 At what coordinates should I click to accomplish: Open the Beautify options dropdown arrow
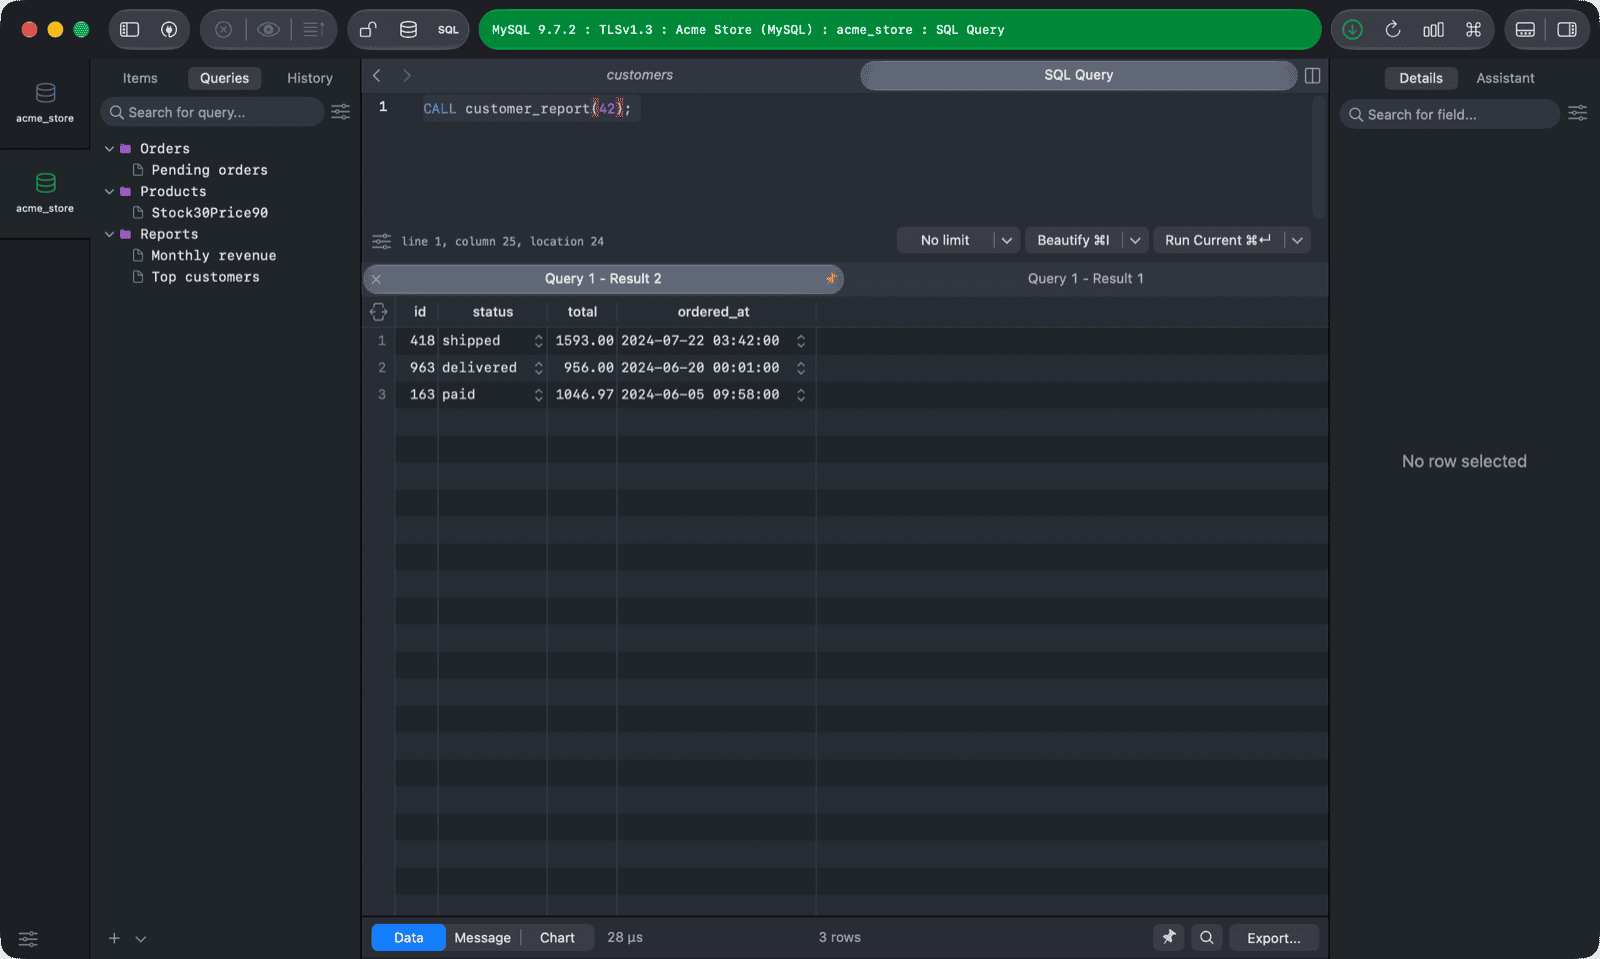pos(1135,240)
